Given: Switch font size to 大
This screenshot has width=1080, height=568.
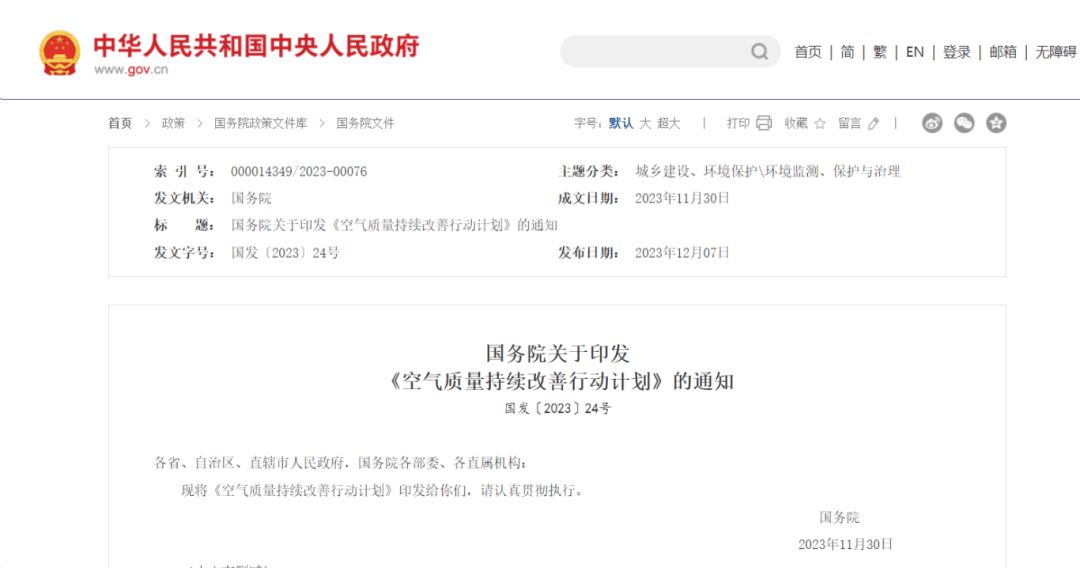Looking at the screenshot, I should coord(645,123).
